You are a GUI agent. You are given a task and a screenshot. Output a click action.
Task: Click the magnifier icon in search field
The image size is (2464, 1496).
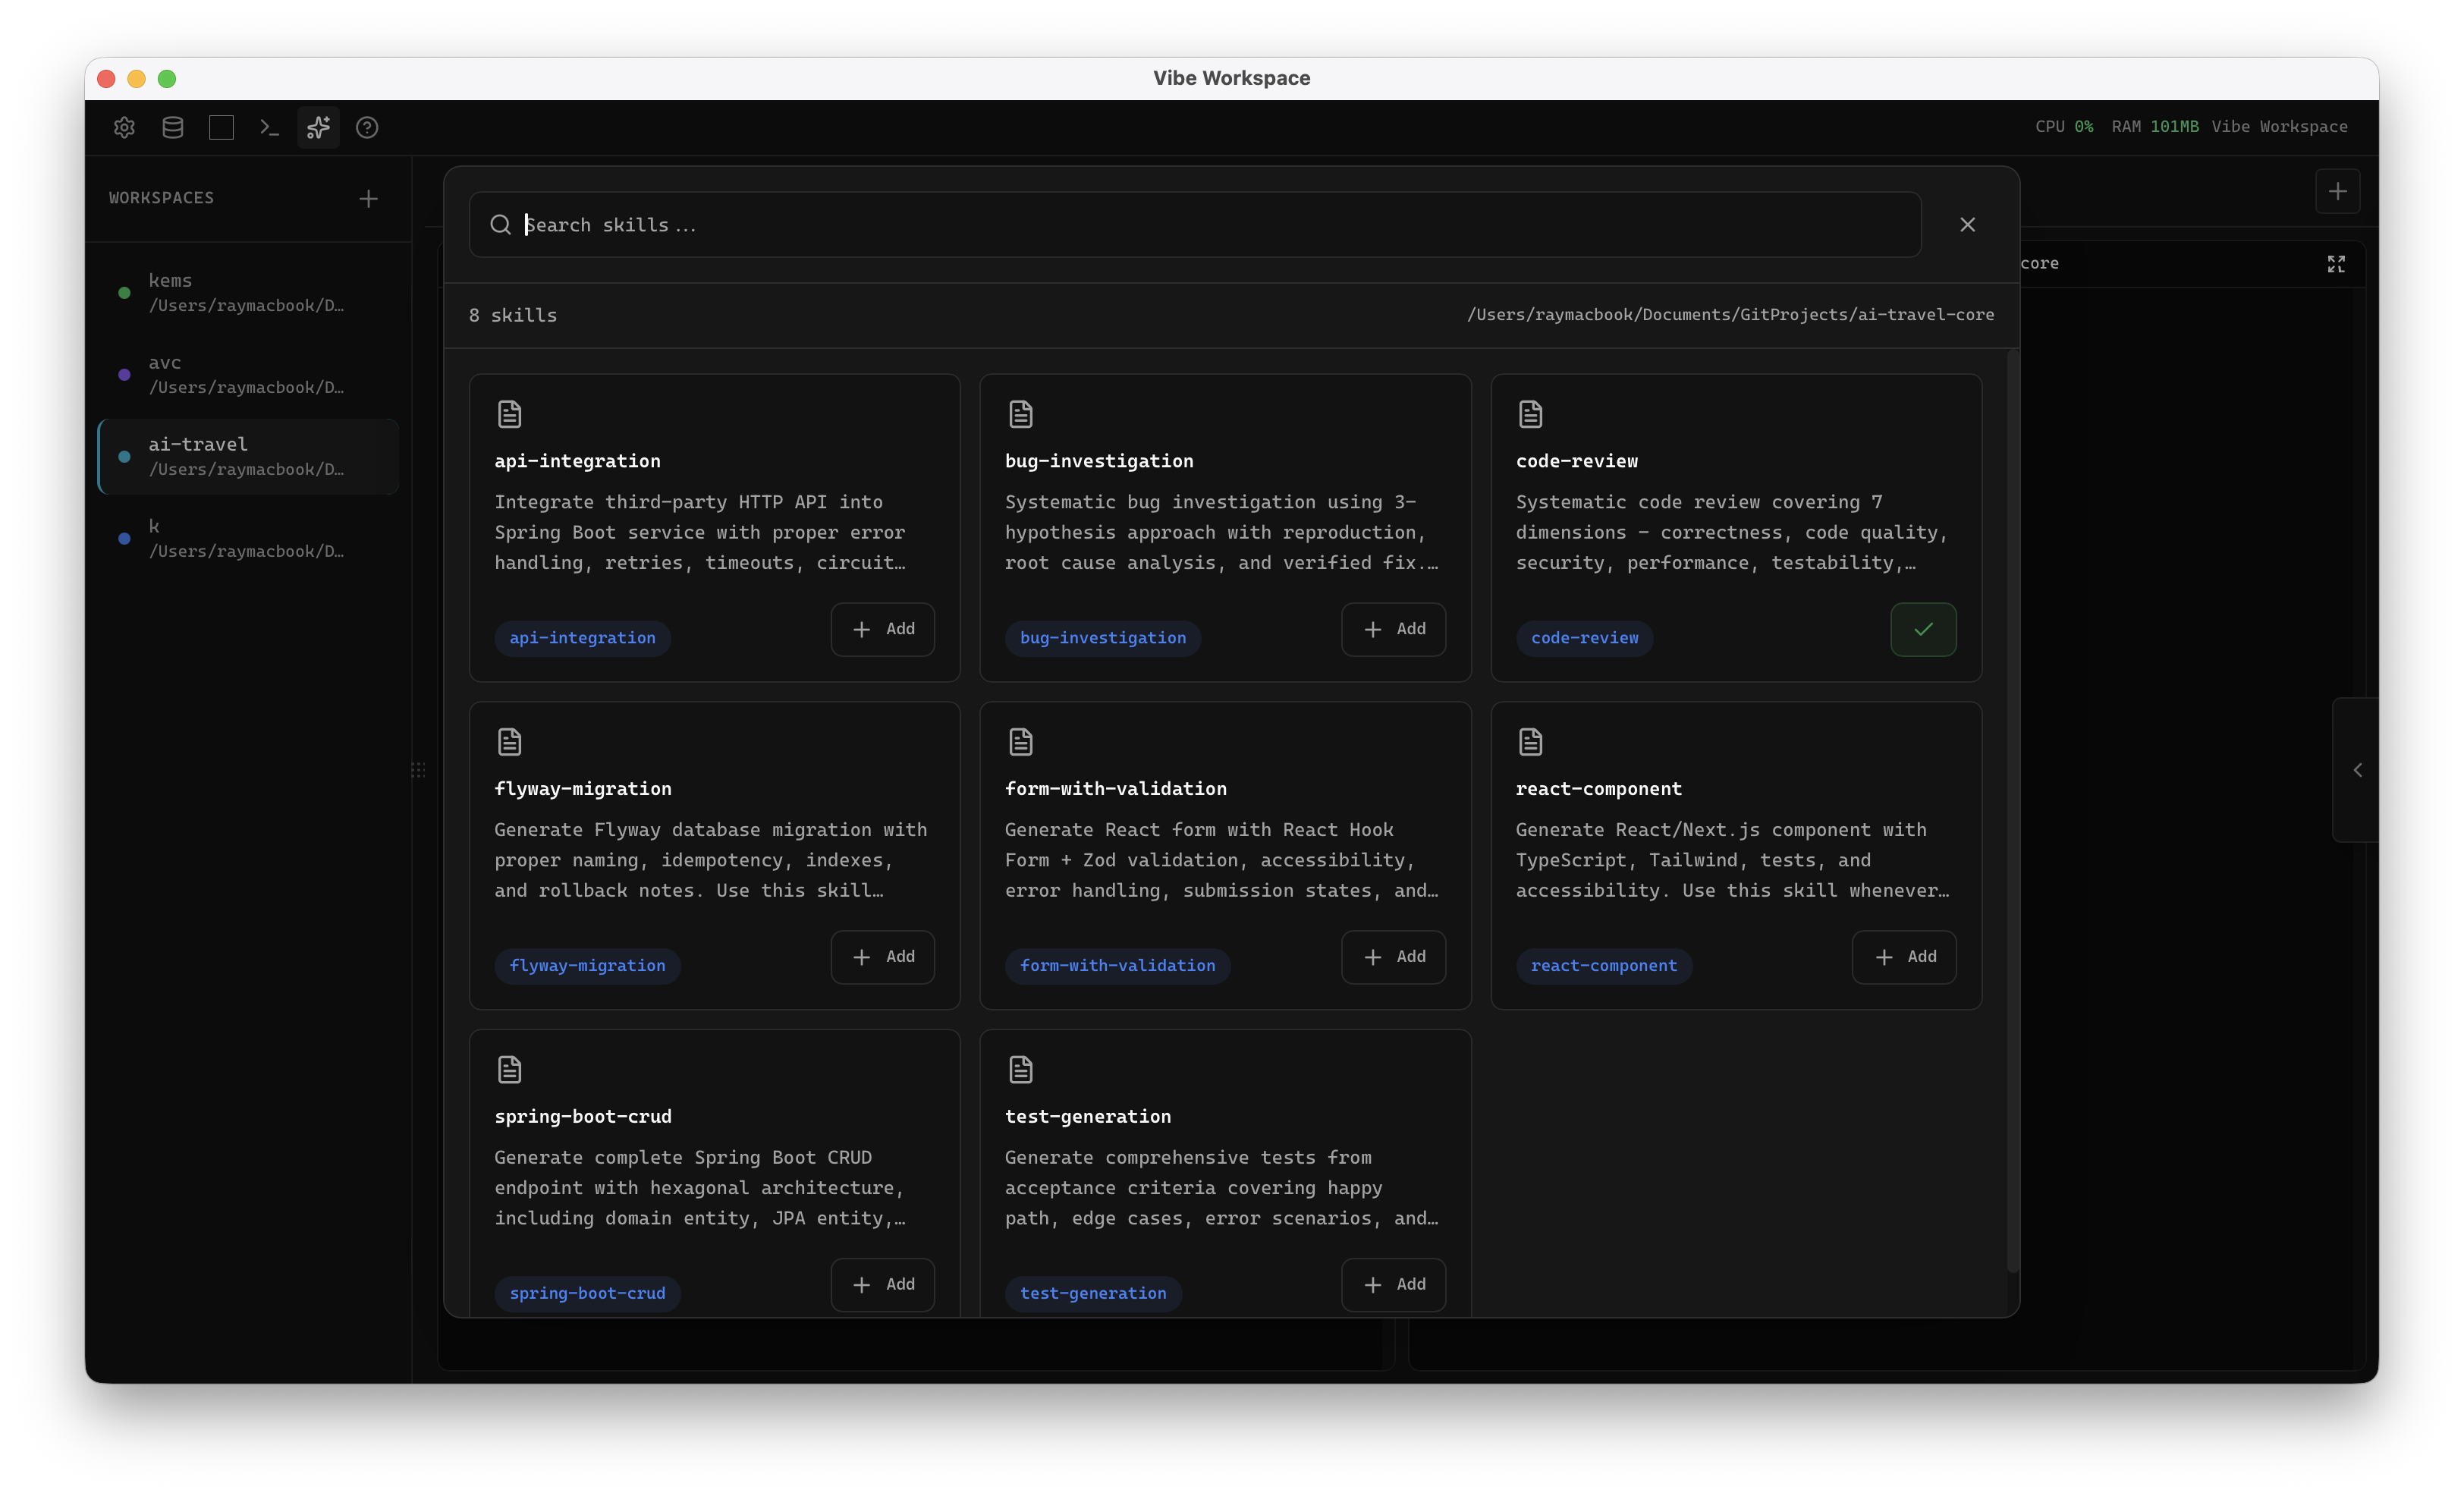click(x=500, y=225)
